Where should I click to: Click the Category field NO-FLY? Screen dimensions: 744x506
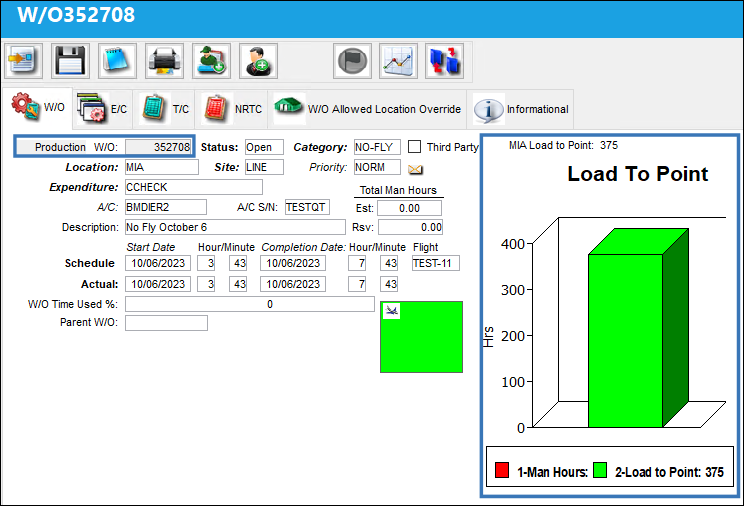[x=377, y=147]
